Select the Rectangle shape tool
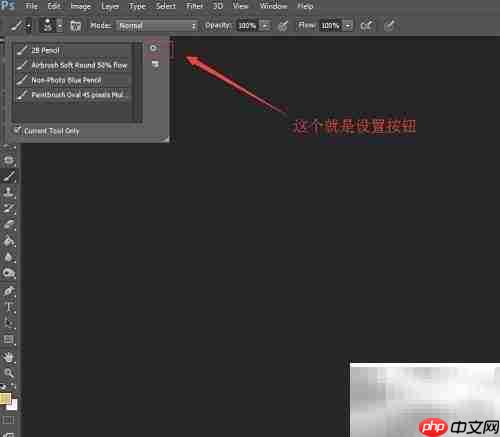 pyautogui.click(x=9, y=340)
